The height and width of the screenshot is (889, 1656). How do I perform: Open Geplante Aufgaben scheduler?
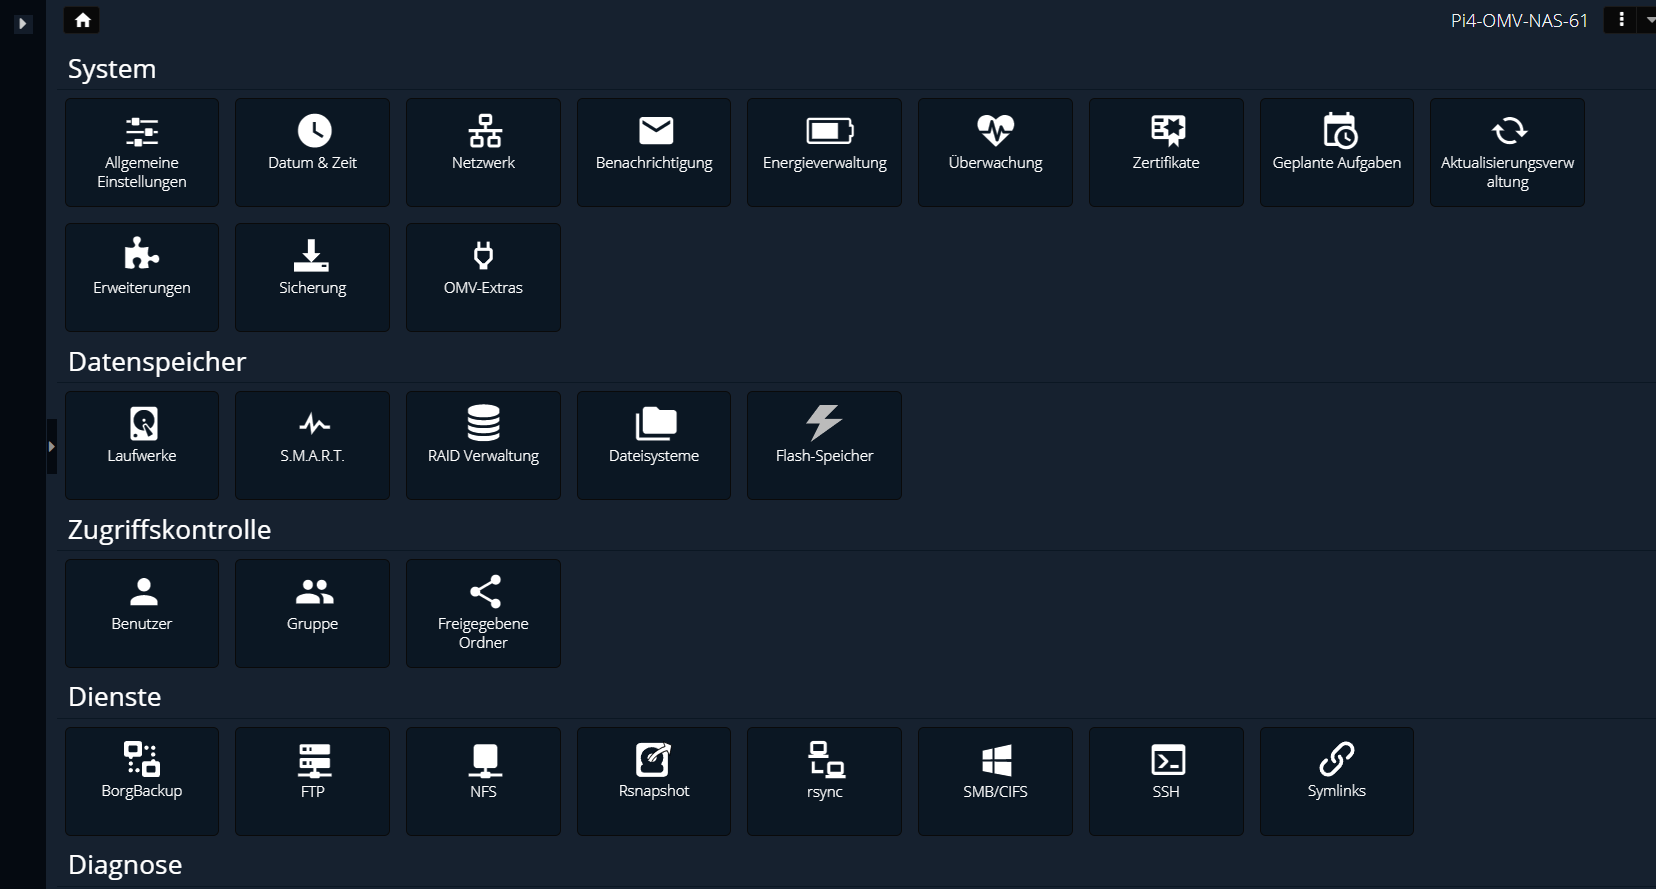(1336, 152)
